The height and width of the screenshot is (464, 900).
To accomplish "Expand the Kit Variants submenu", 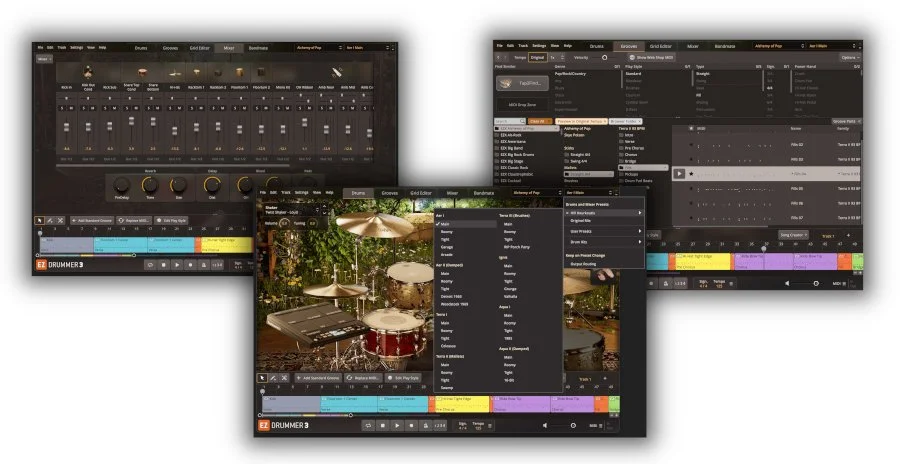I will click(x=603, y=213).
